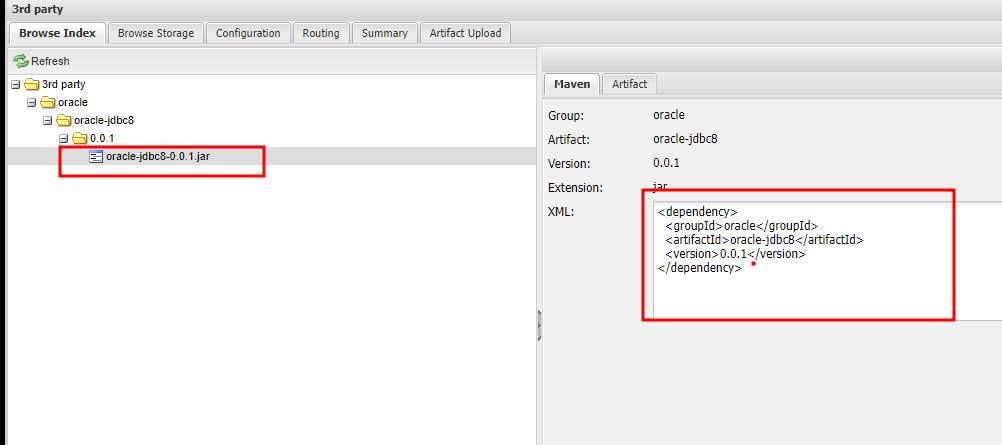Click the Artifact value oracle-jdbc8

685,139
